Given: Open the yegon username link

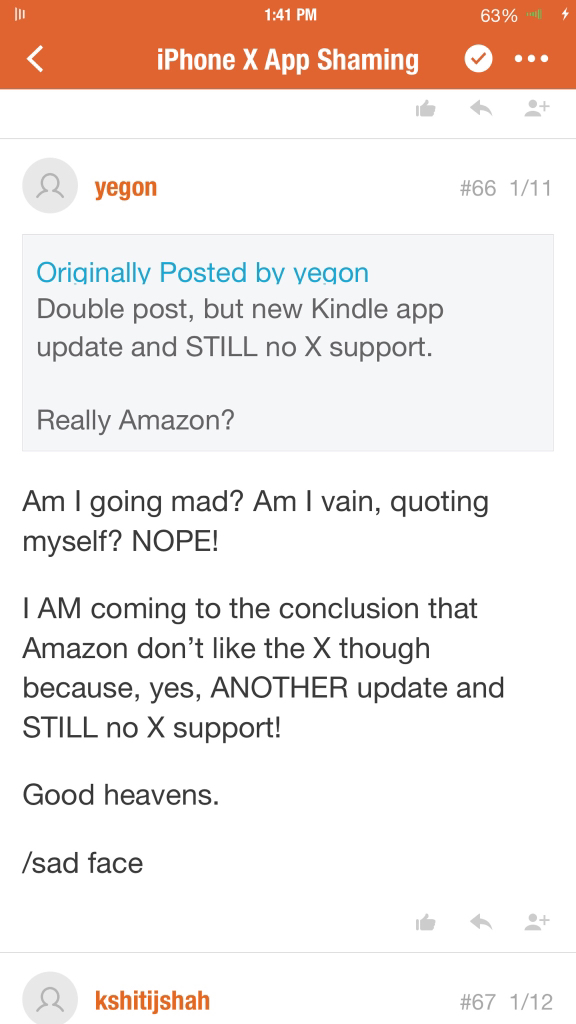Looking at the screenshot, I should pyautogui.click(x=126, y=188).
